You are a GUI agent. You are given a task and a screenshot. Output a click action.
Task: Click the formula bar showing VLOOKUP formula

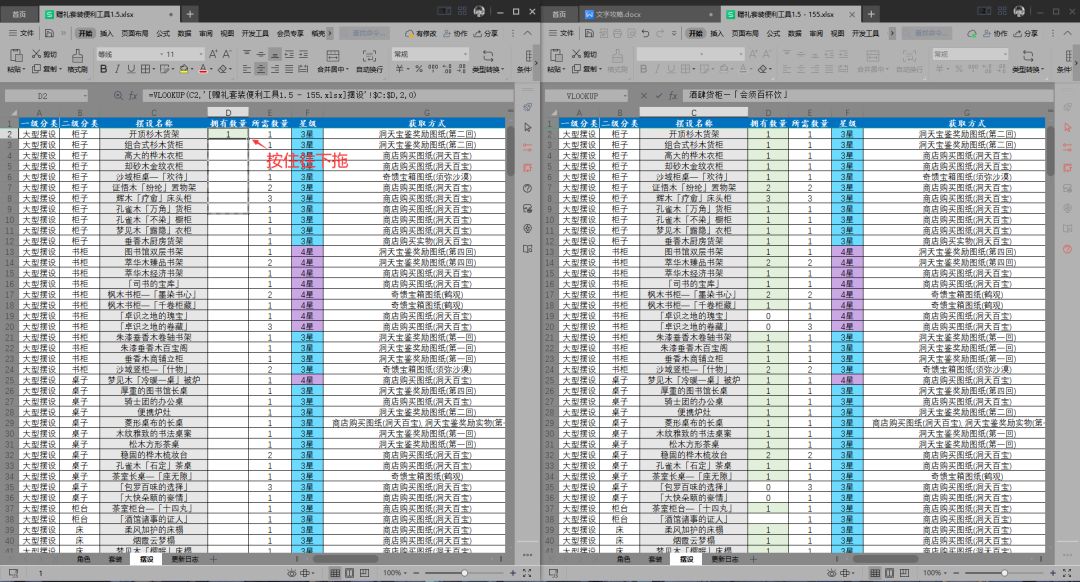pyautogui.click(x=327, y=96)
